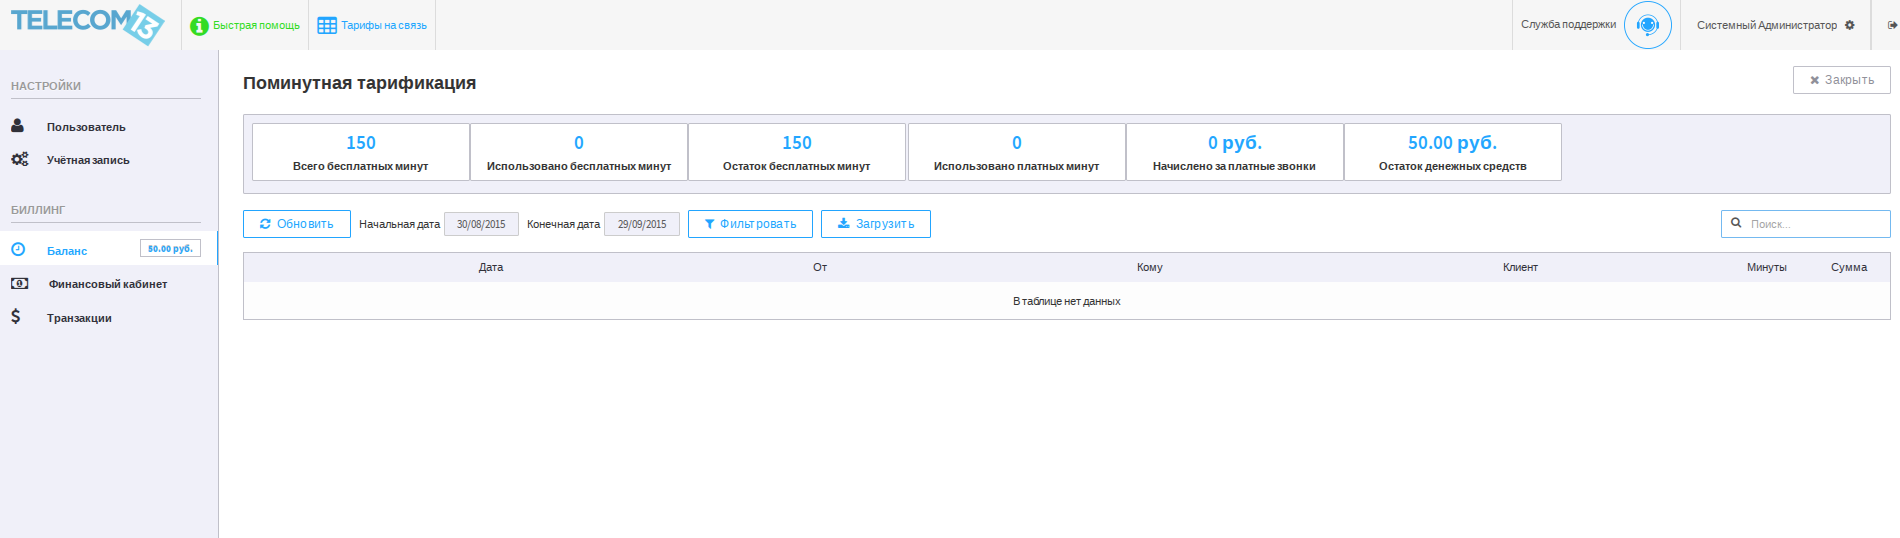Open Быстрая помощь link
The height and width of the screenshot is (538, 1900).
pyautogui.click(x=256, y=26)
